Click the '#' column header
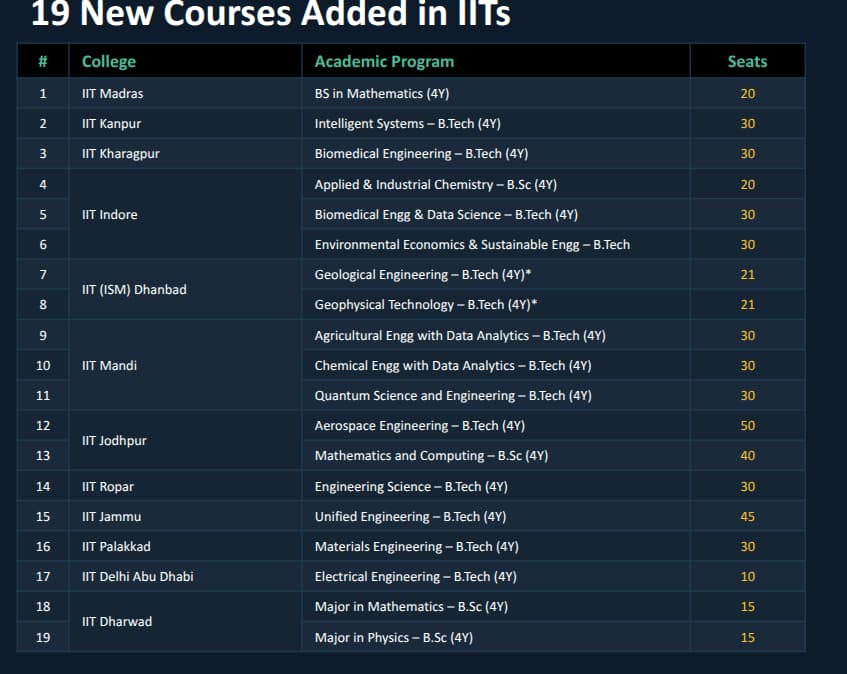The width and height of the screenshot is (847, 674). [43, 61]
